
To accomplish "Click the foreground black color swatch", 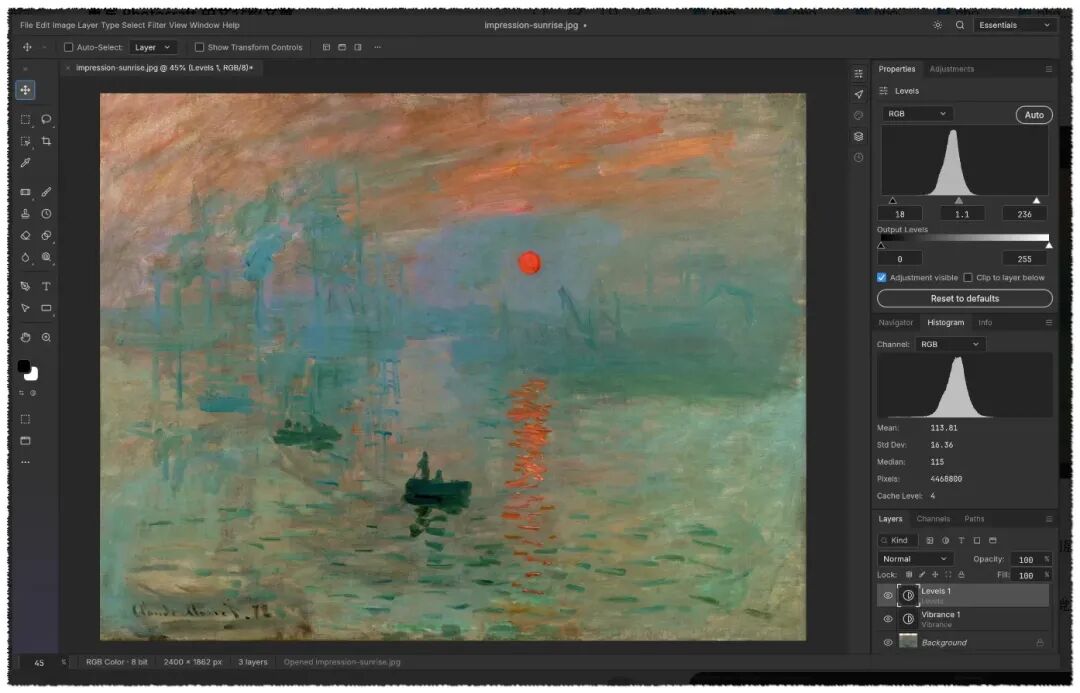I will coord(24,366).
